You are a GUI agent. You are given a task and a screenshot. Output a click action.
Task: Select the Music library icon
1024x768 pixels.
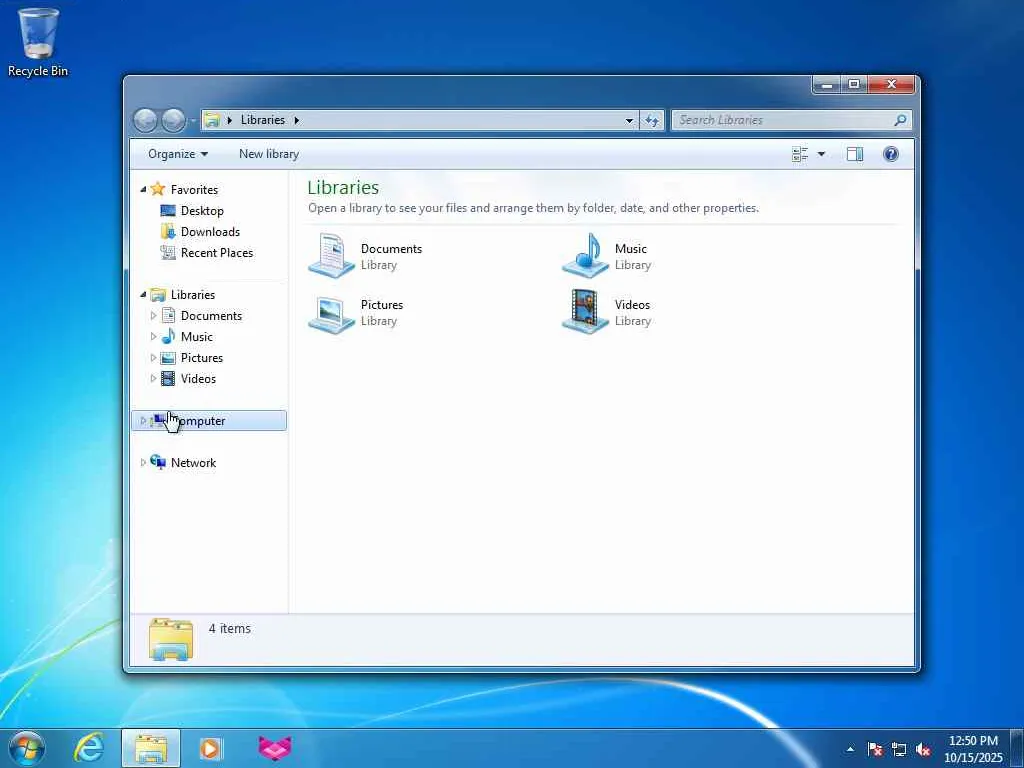[x=585, y=256]
